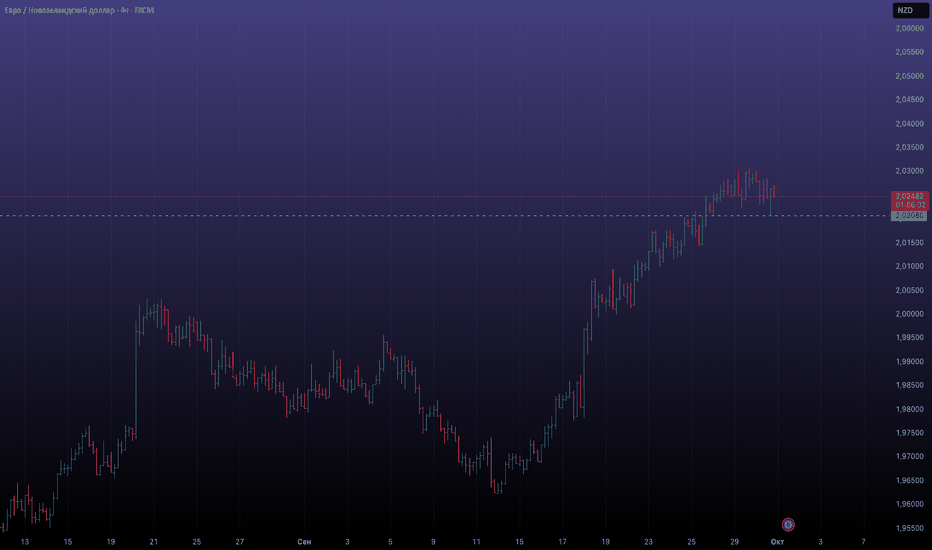Click price scale value 1,99000
Screen dimensions: 932x550
click(x=909, y=362)
